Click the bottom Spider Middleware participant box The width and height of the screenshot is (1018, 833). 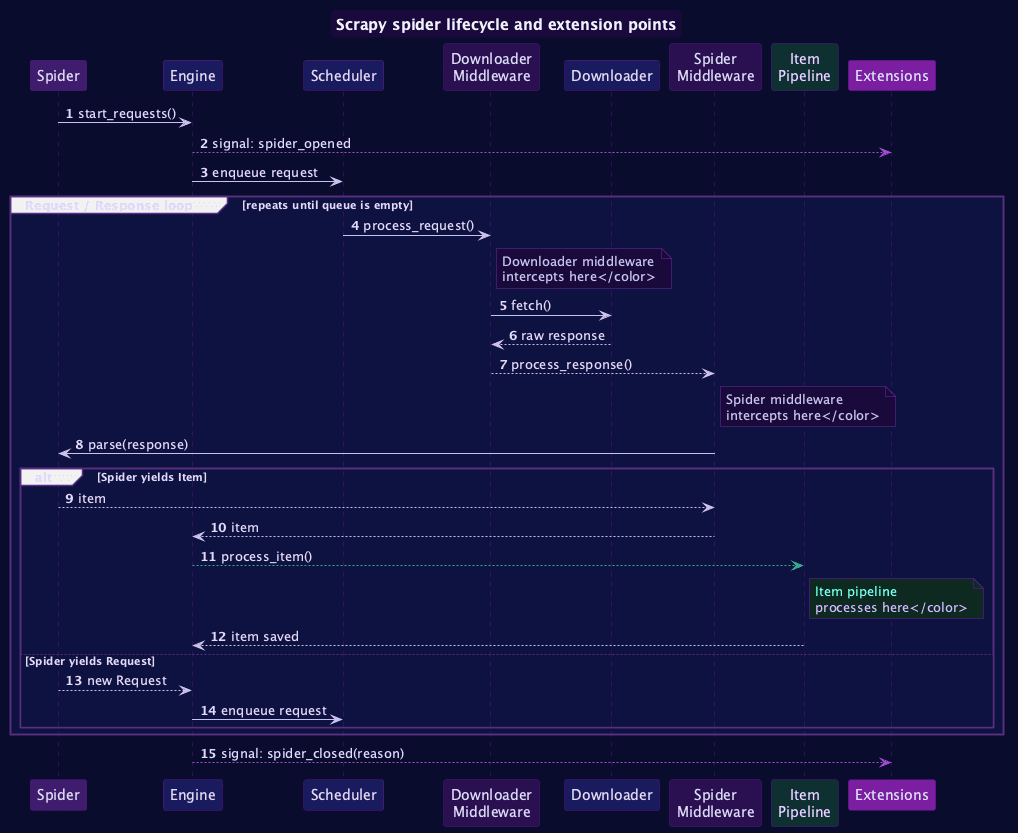(715, 803)
